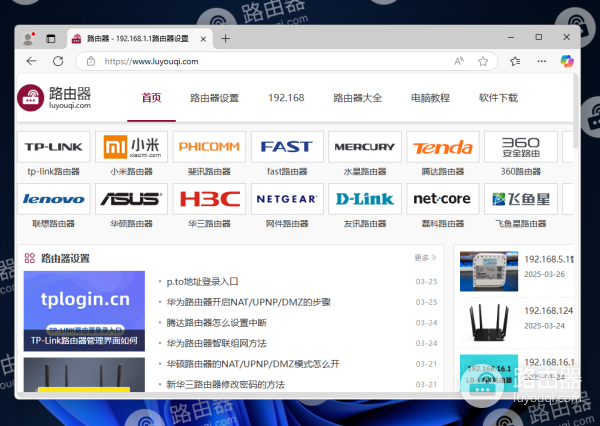Viewport: 600px width, 426px height.
Task: Open the tab actions menu icon
Action: coord(51,39)
